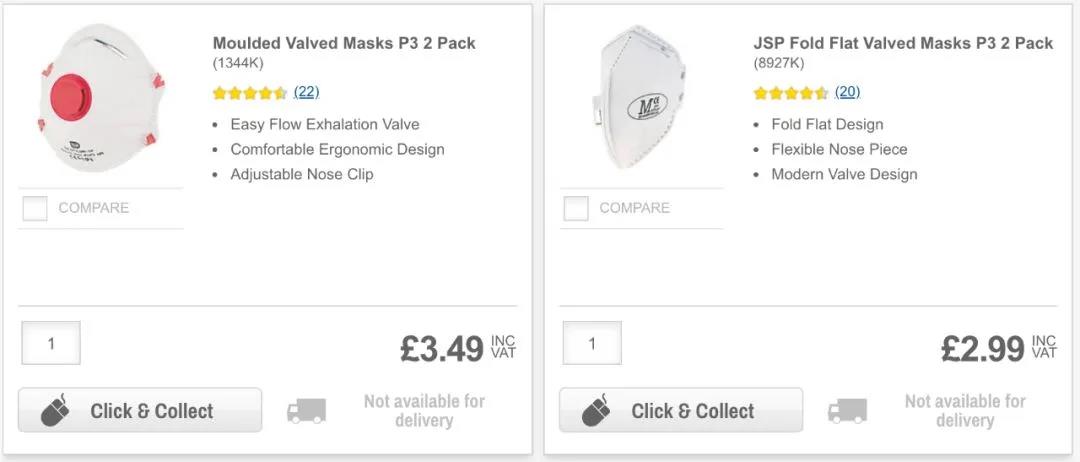Click the mouse icon on Moulded Masks Click & Collect
The height and width of the screenshot is (462, 1080).
coord(56,411)
